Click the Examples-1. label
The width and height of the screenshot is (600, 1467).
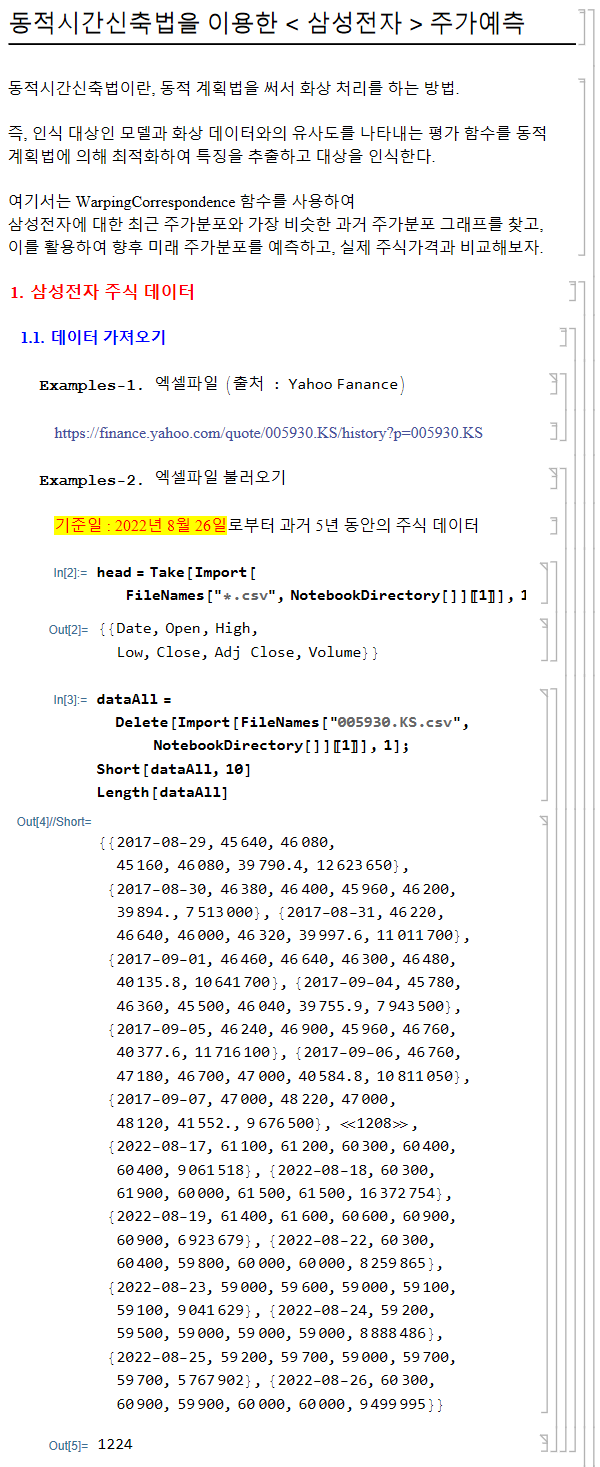(x=92, y=385)
